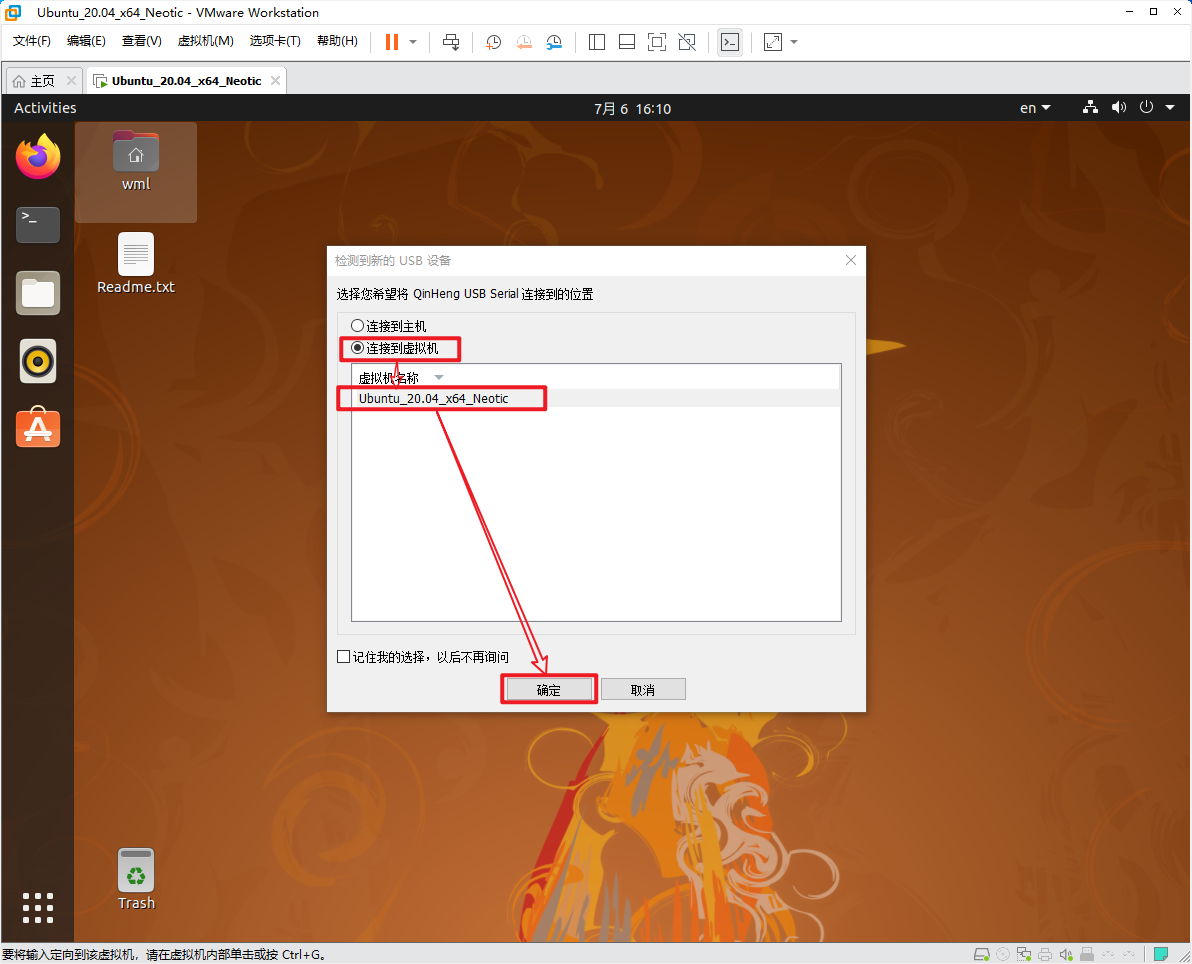Image resolution: width=1192 pixels, height=964 pixels.
Task: Select the Readme.txt file on the desktop
Action: click(136, 263)
